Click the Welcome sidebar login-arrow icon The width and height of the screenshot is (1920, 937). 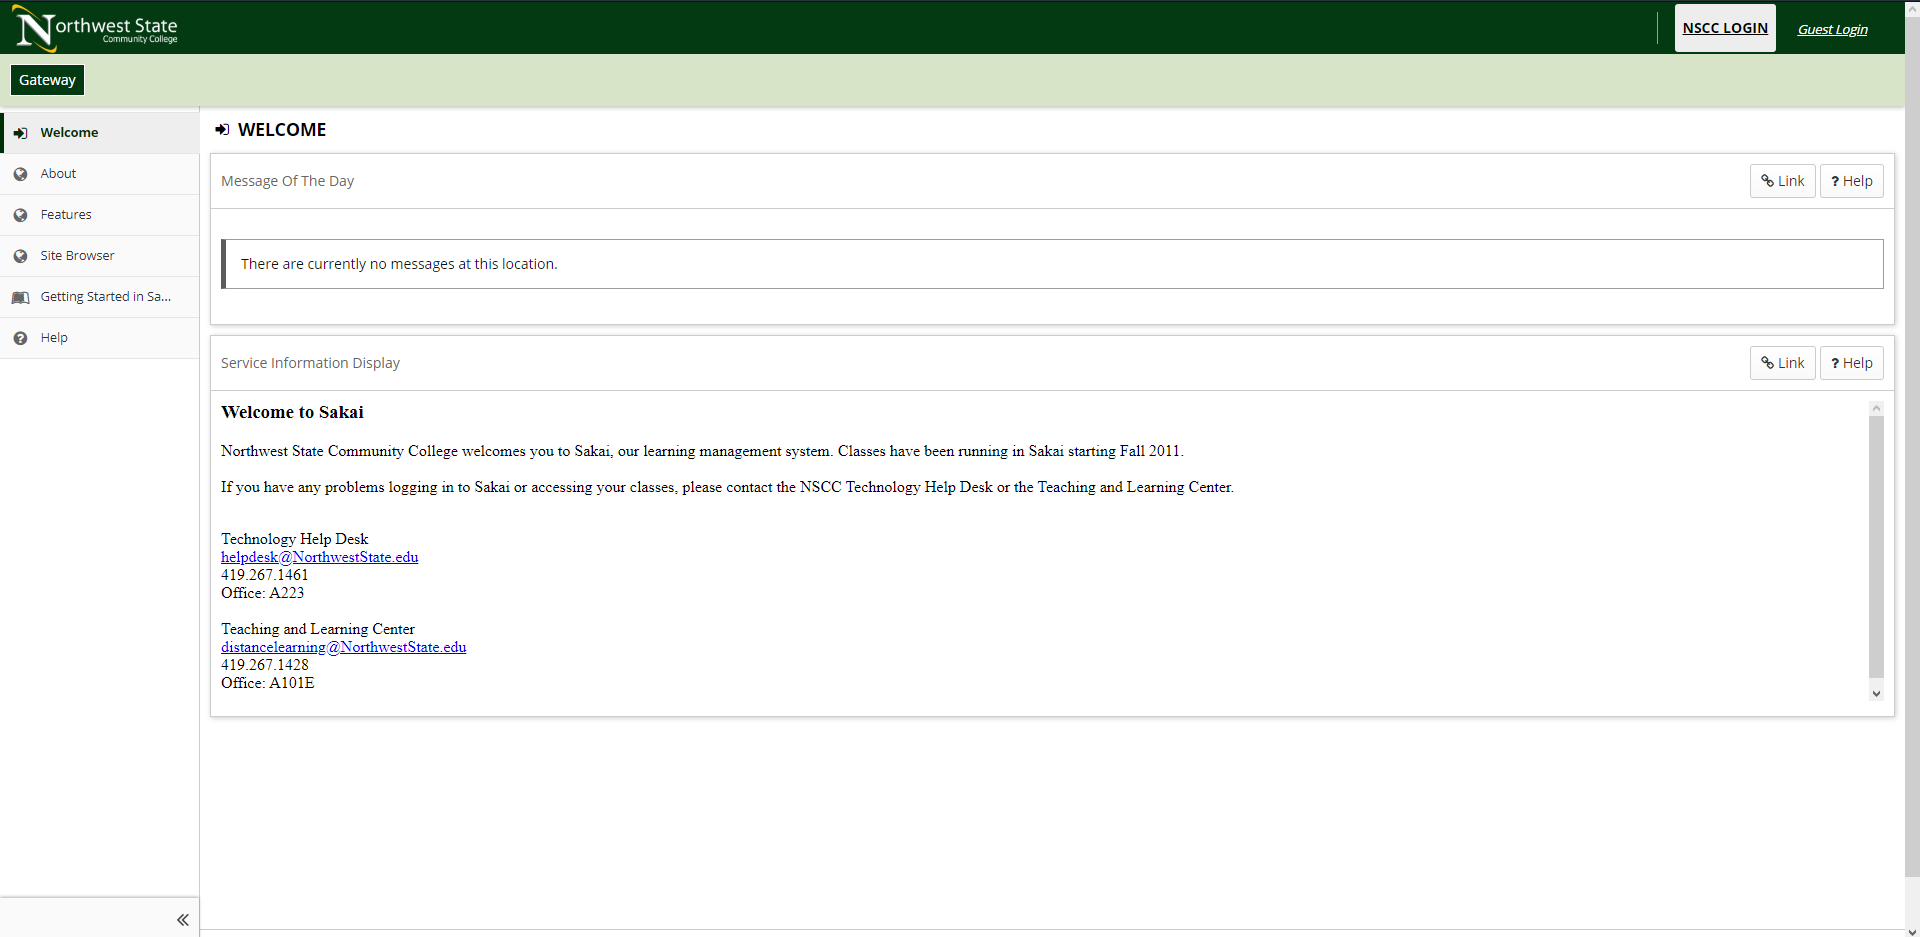click(20, 133)
